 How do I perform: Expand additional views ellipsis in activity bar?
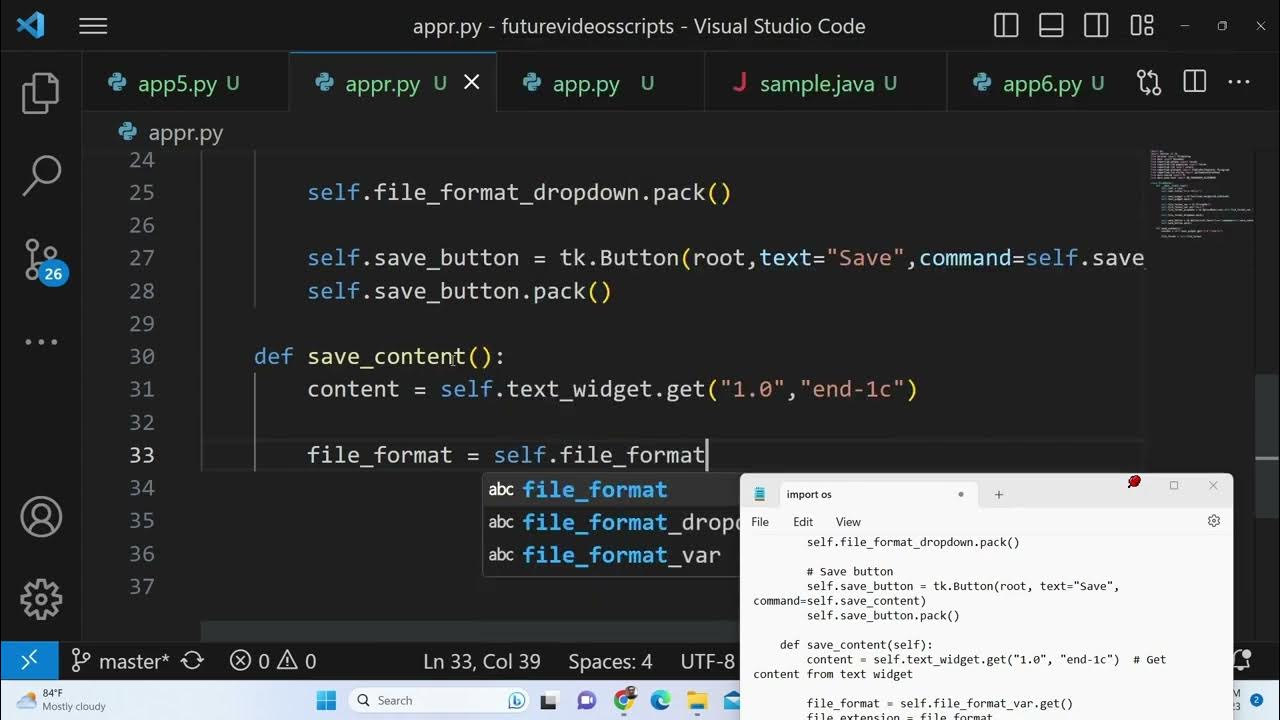pos(41,342)
